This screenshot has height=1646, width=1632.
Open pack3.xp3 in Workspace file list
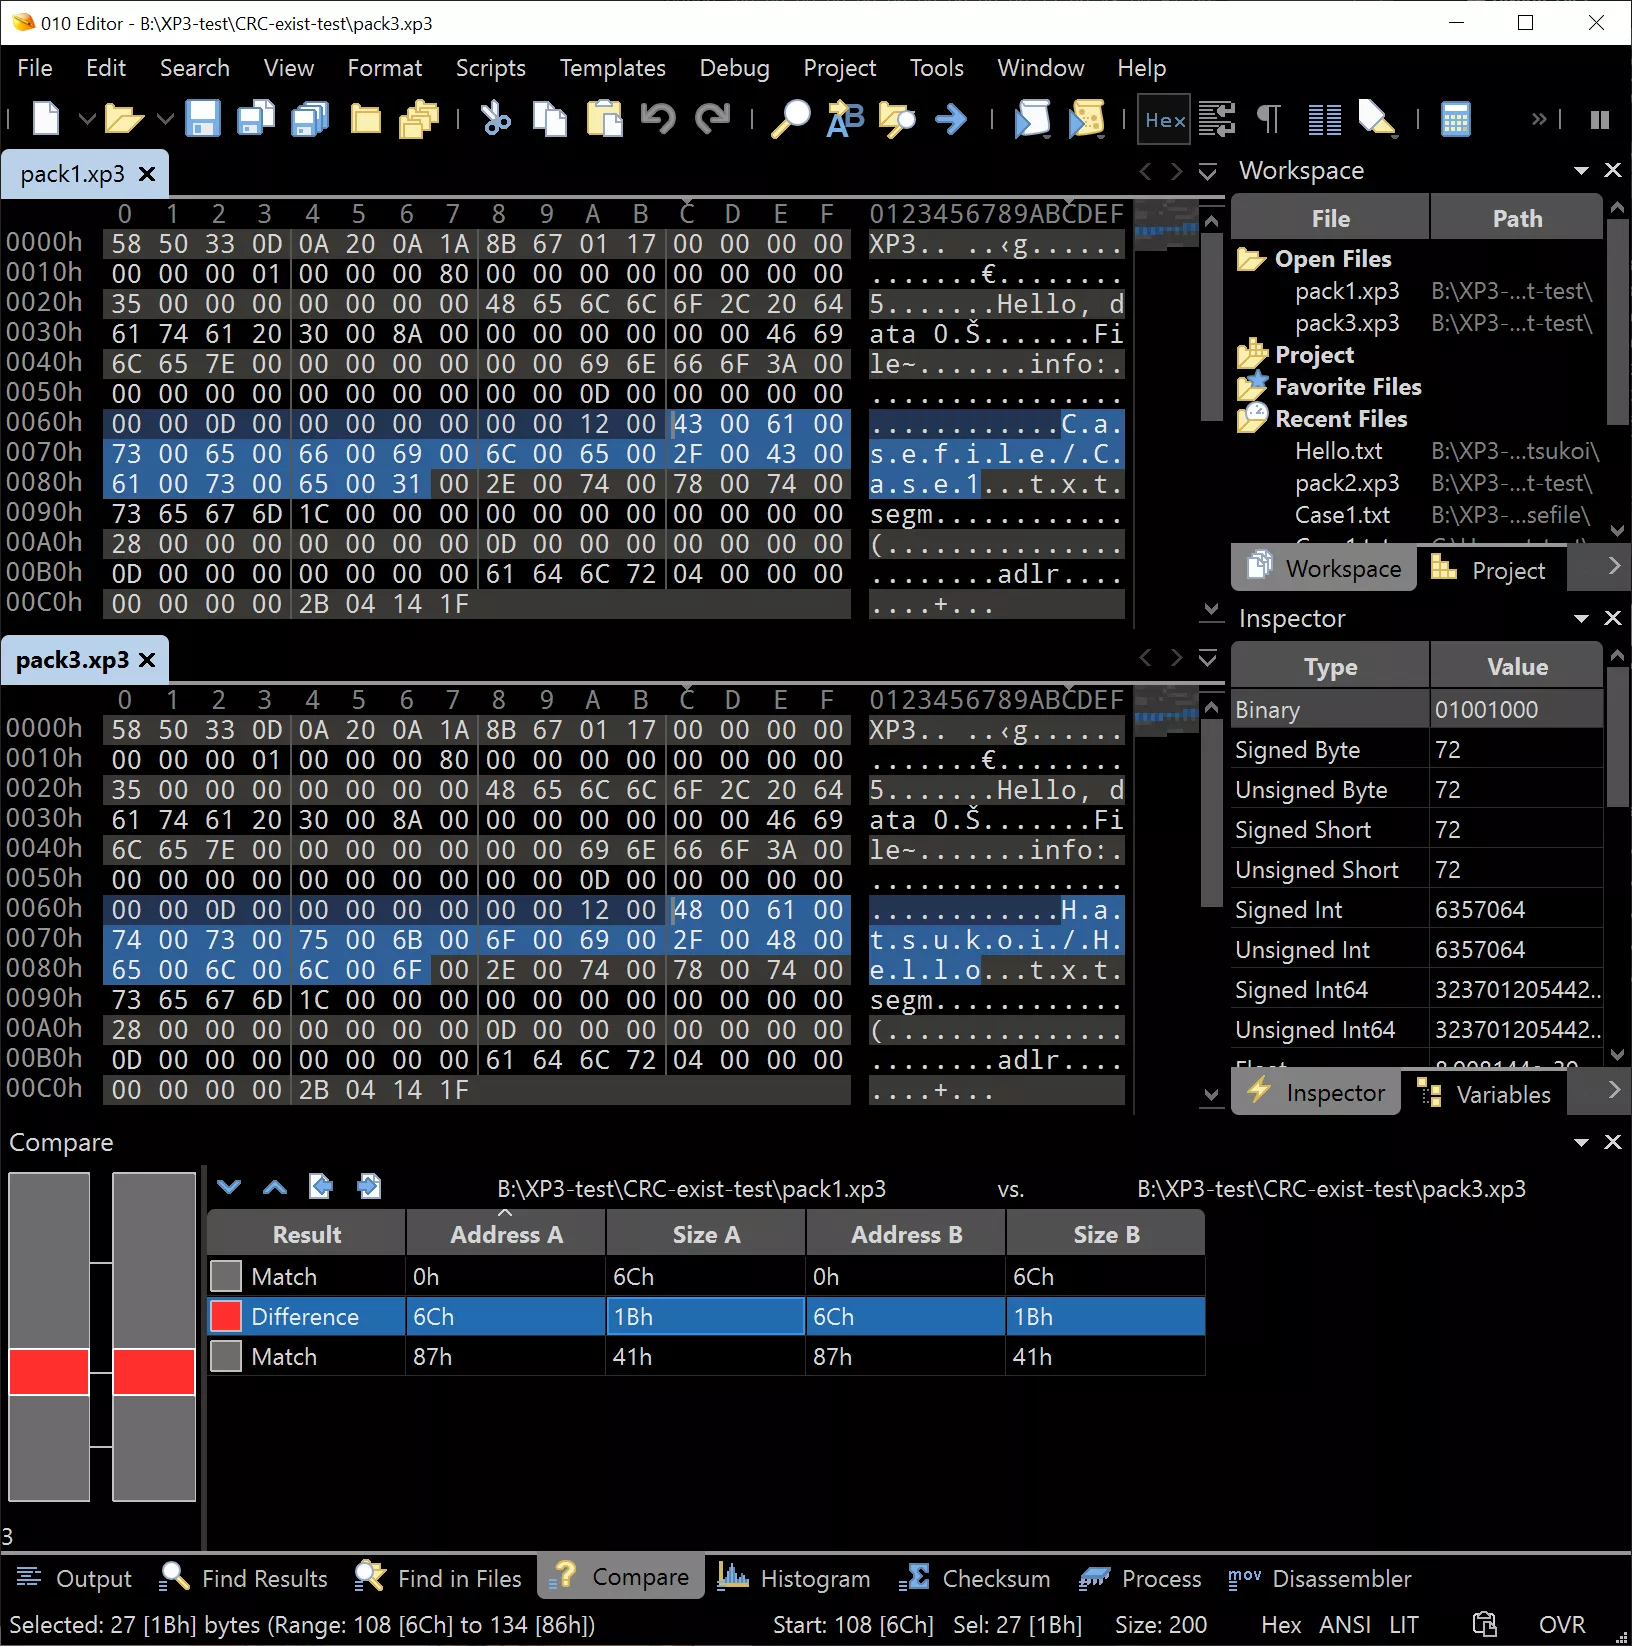pos(1347,323)
